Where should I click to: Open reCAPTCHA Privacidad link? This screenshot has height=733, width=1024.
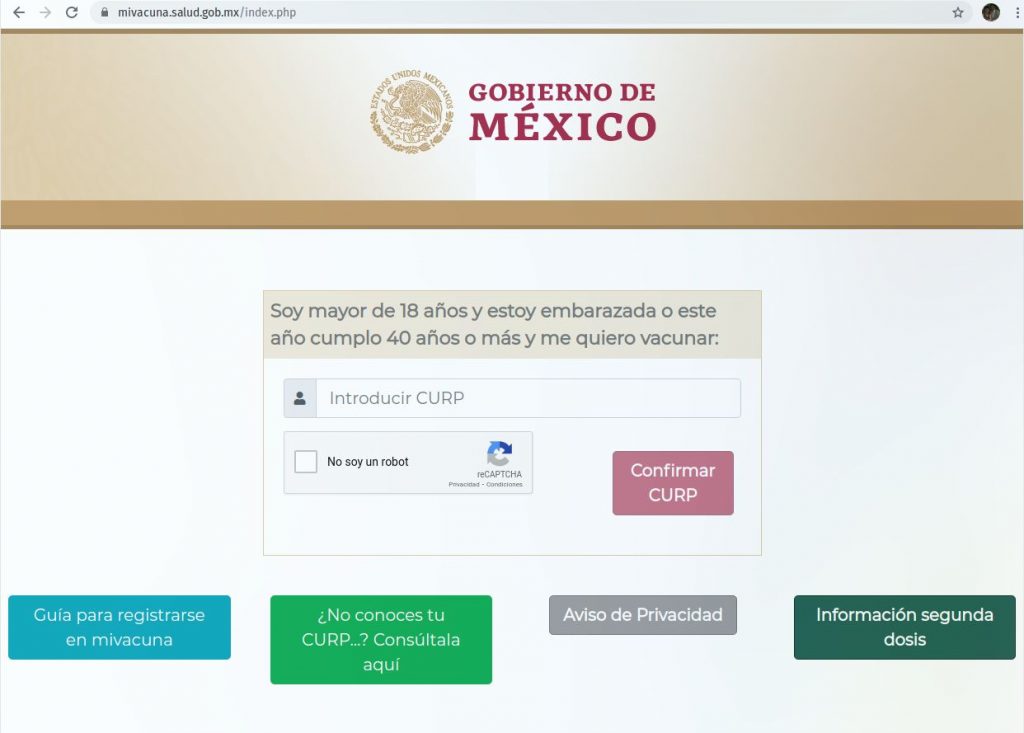pyautogui.click(x=463, y=484)
